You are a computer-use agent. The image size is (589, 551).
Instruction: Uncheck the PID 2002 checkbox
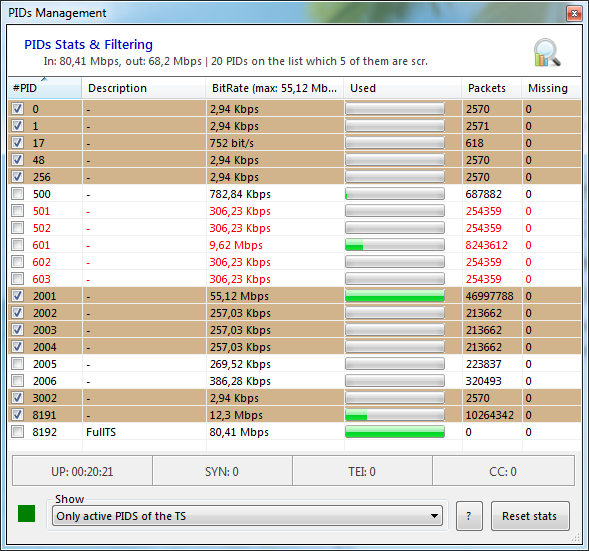point(17,312)
